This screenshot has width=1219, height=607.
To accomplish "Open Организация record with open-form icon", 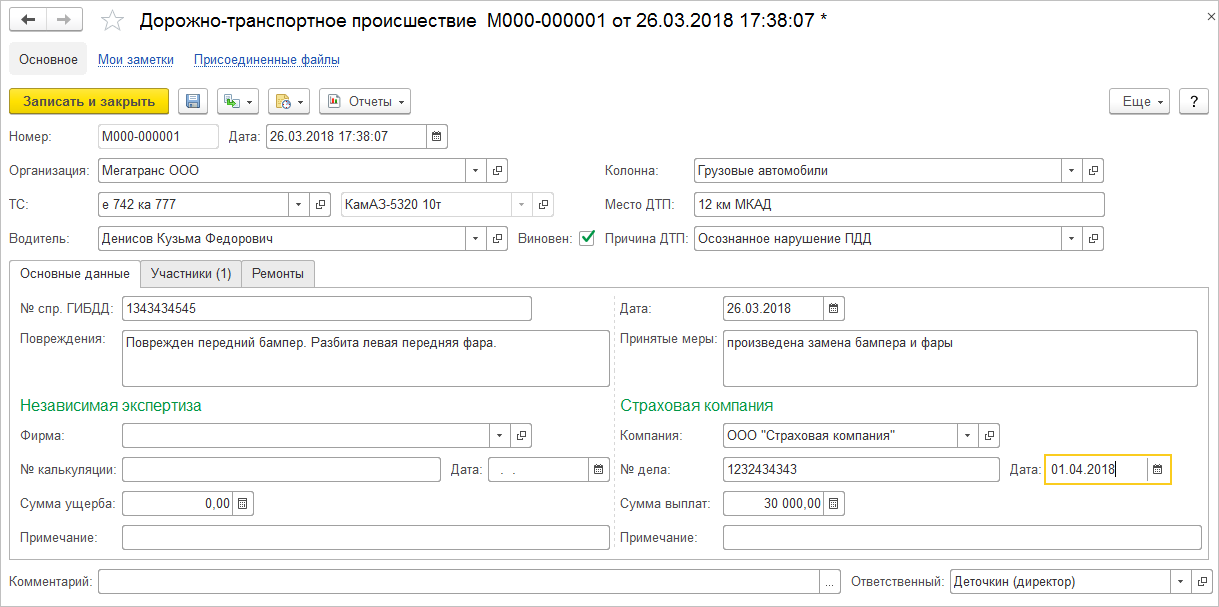I will click(x=498, y=170).
